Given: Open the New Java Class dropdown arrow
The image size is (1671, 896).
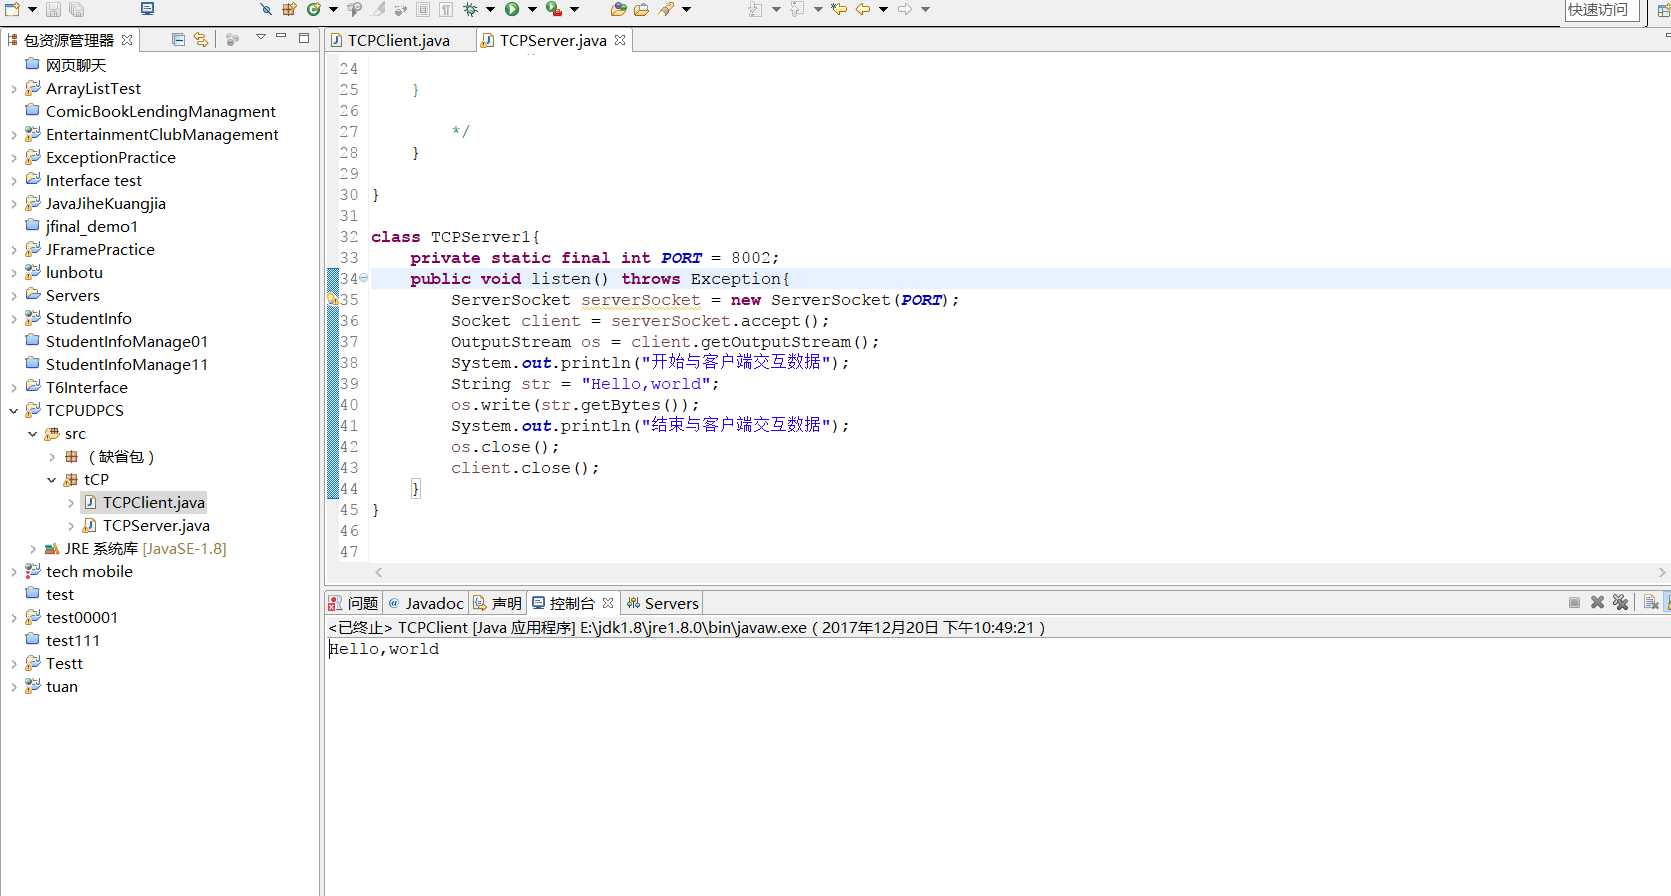Looking at the screenshot, I should 333,9.
